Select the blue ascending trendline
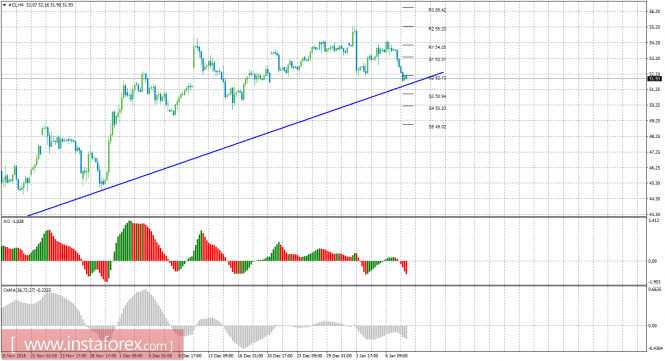Viewport: 665px width, 361px height. [236, 144]
